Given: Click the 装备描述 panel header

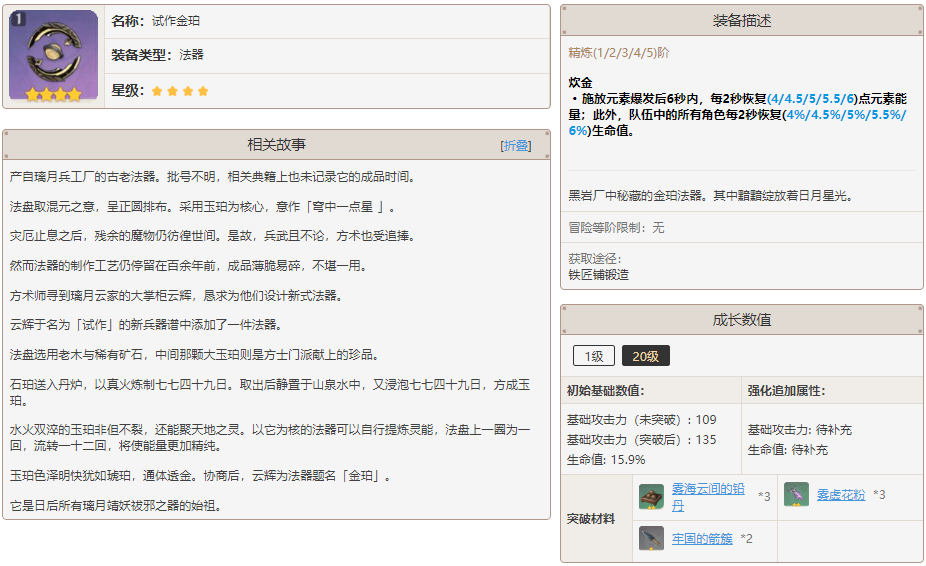Looking at the screenshot, I should [x=742, y=21].
